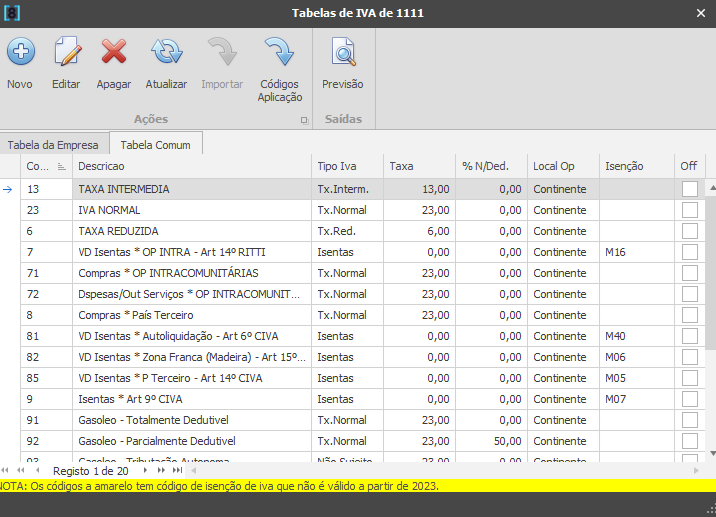
Task: Sort by % N/Ded. column header
Action: 491,166
